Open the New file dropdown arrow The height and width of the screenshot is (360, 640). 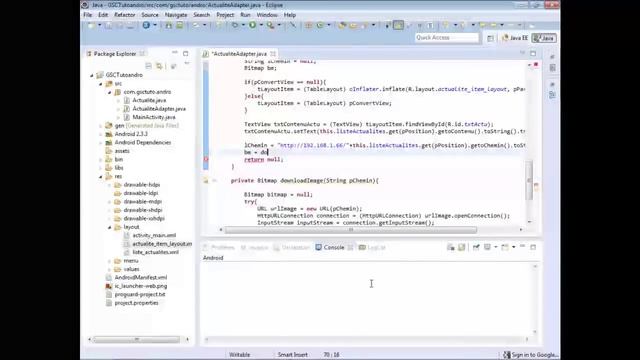(x=99, y=25)
